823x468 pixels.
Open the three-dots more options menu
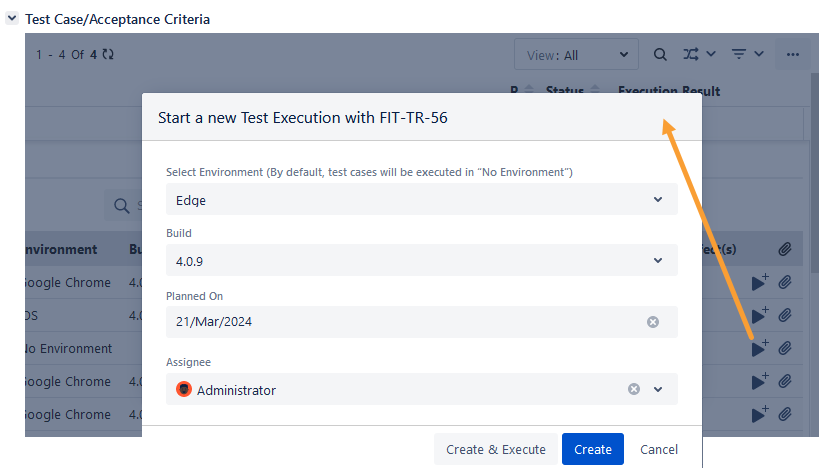pyautogui.click(x=793, y=55)
